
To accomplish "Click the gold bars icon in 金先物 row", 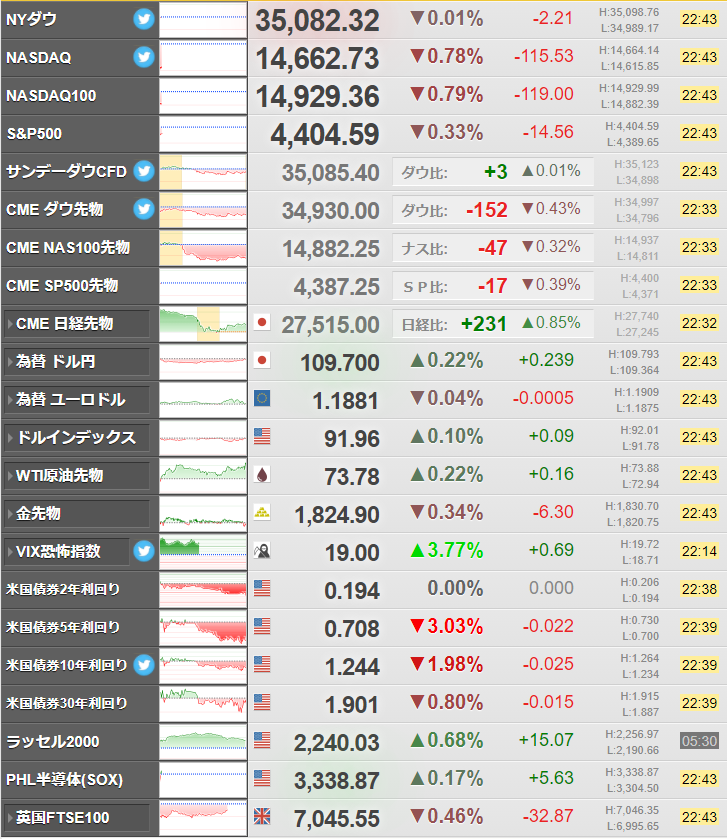I will pyautogui.click(x=262, y=513).
